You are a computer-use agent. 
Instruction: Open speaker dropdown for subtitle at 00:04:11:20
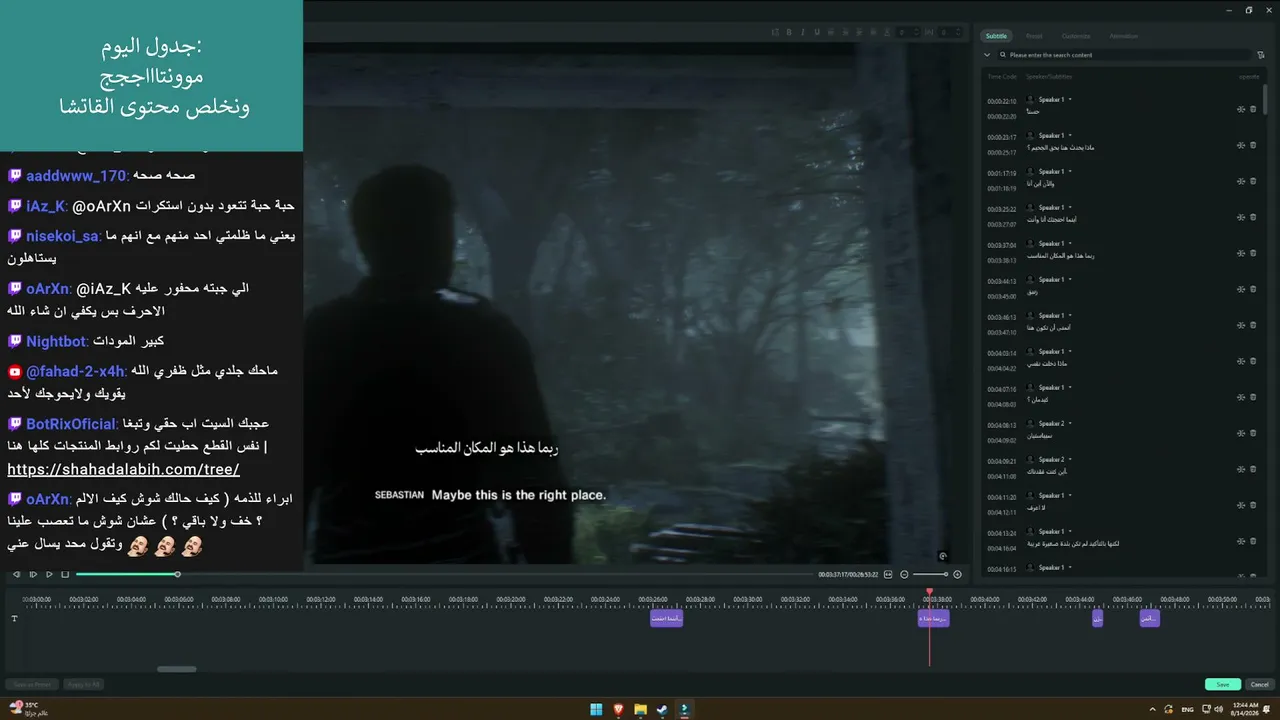point(1070,496)
